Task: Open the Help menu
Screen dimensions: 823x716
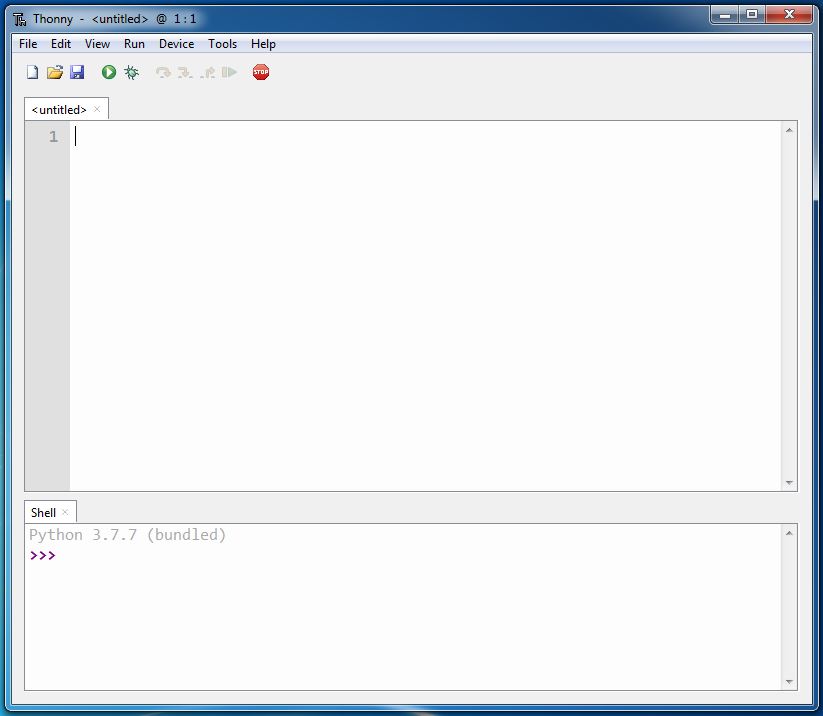Action: click(x=263, y=44)
